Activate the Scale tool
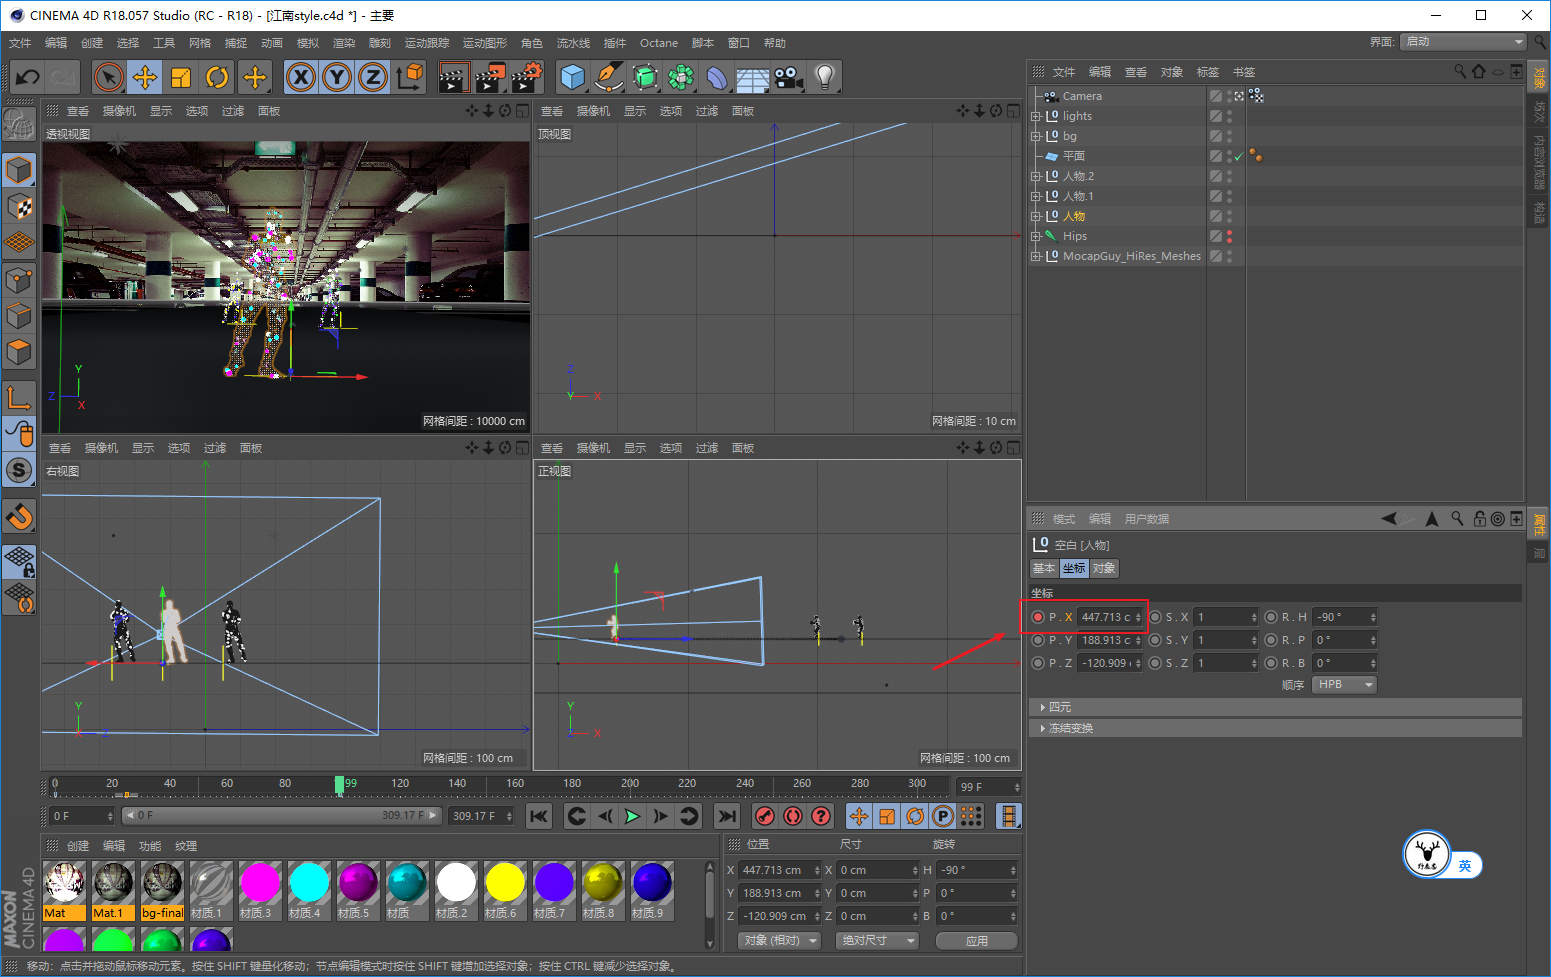 (181, 77)
